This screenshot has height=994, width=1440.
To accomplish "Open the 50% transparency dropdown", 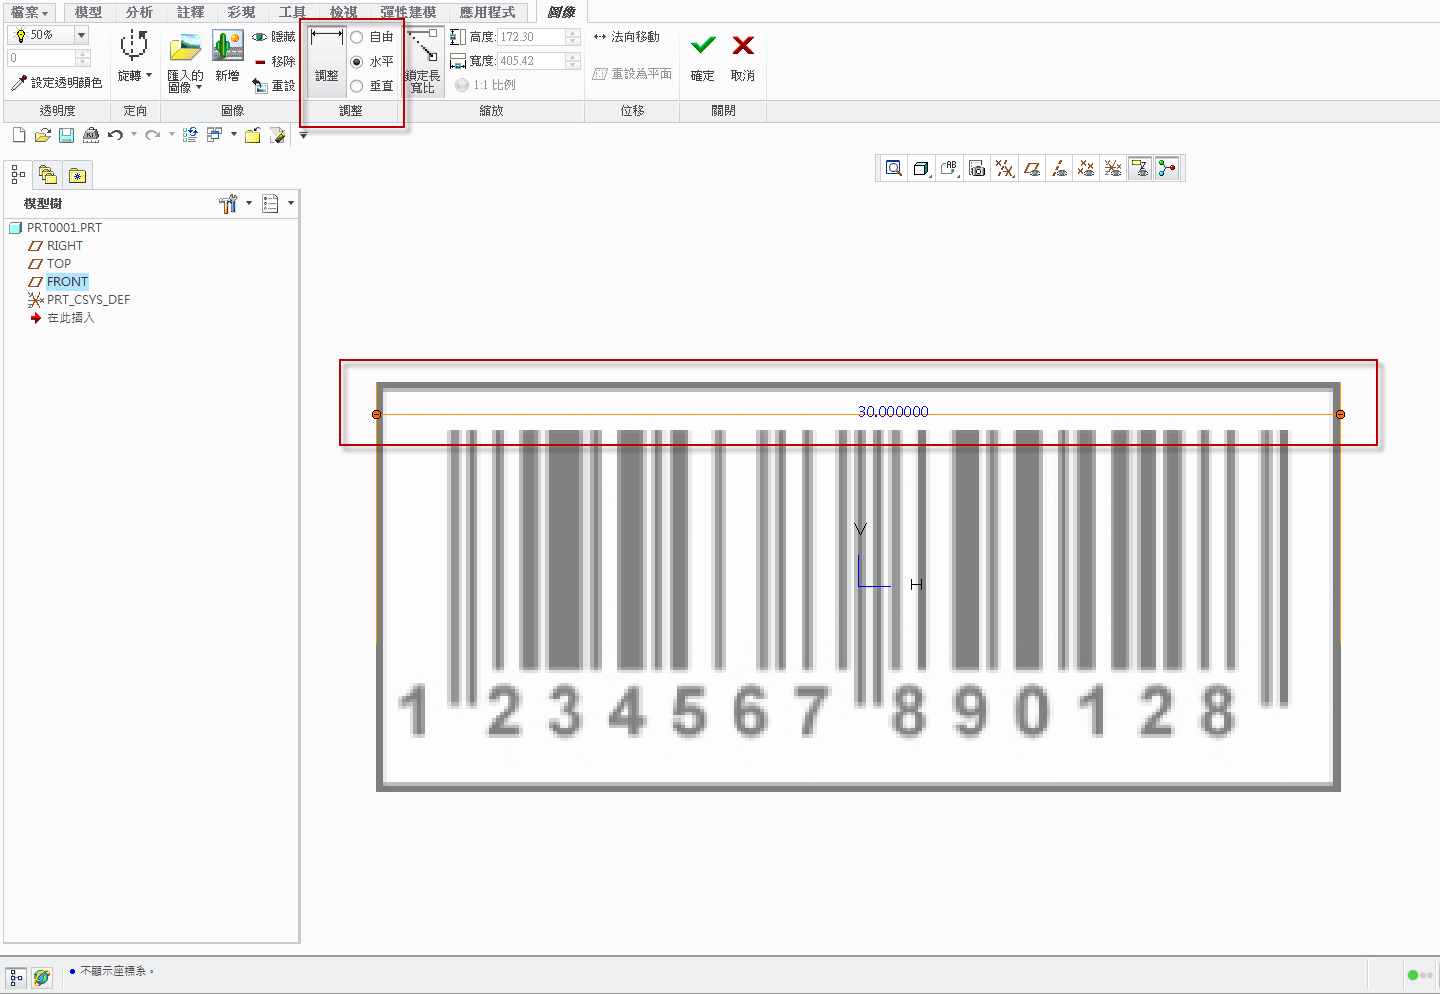I will coord(82,35).
